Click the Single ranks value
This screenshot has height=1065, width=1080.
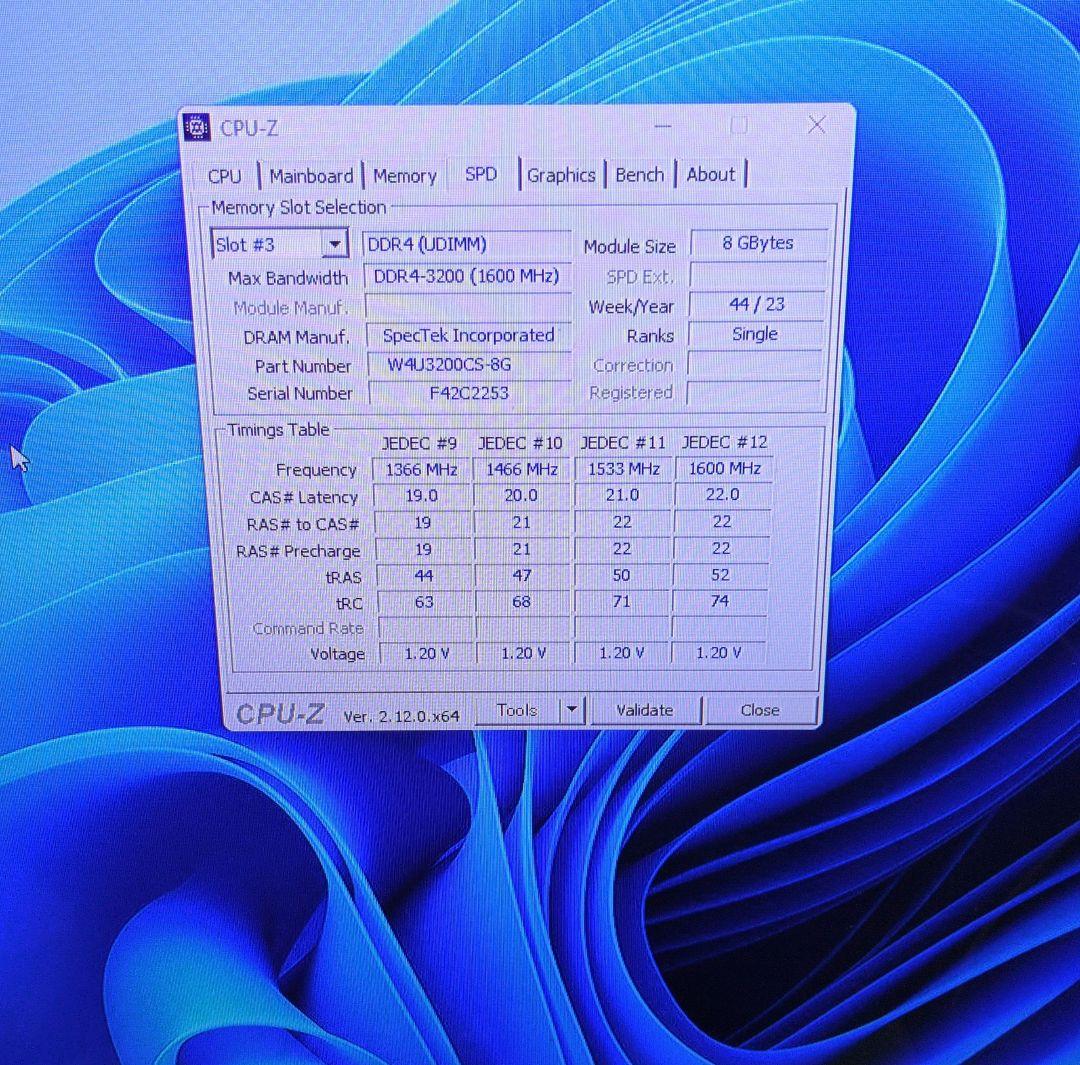click(x=755, y=334)
